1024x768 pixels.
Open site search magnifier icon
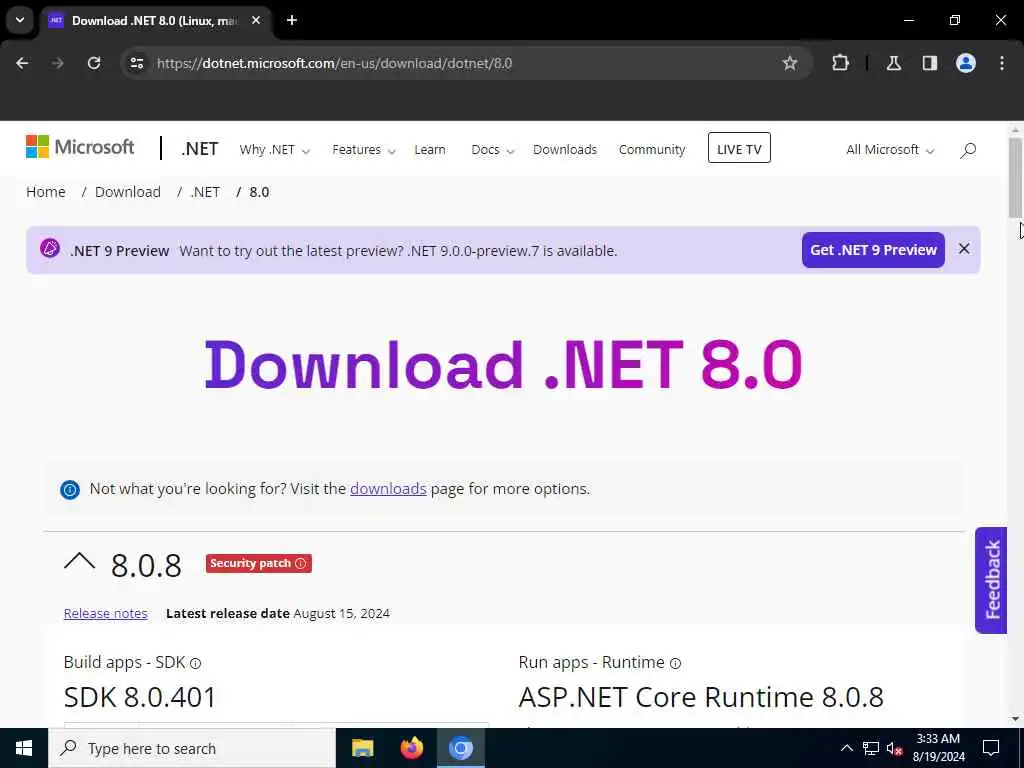point(968,150)
